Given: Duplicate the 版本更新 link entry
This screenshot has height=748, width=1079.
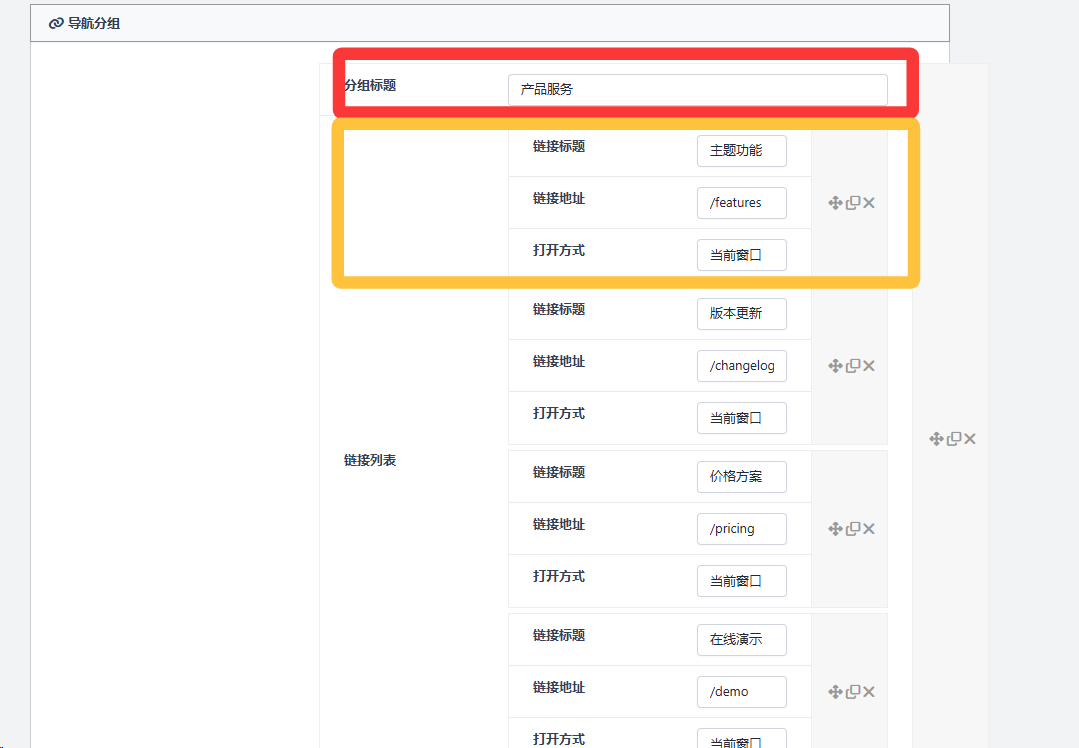Looking at the screenshot, I should (853, 366).
